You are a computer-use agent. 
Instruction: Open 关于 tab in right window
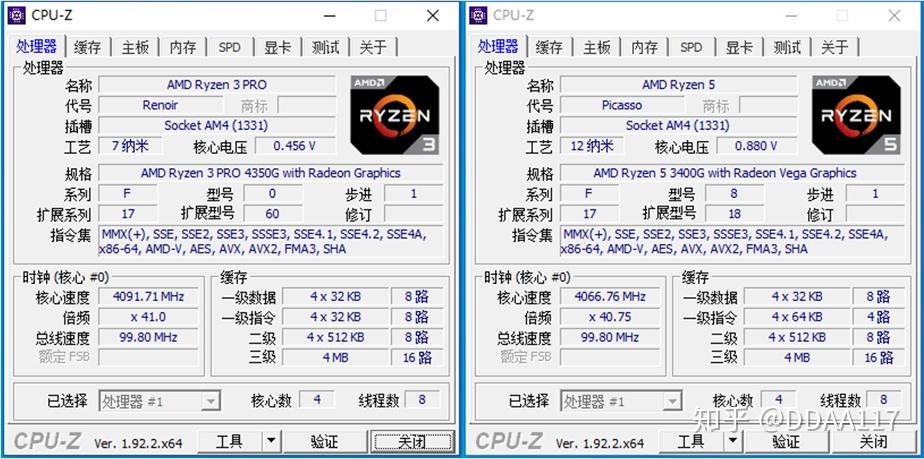point(834,48)
